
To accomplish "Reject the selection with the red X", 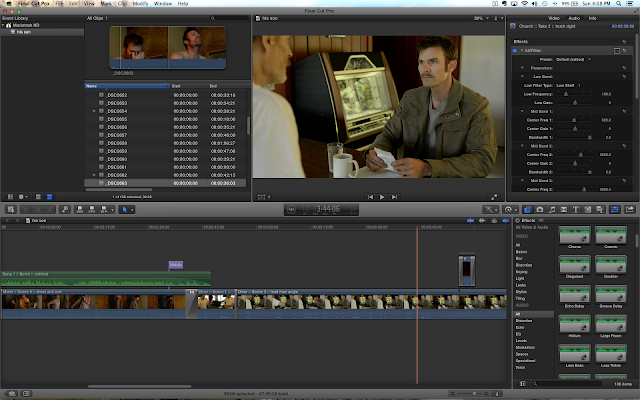I will point(49,209).
